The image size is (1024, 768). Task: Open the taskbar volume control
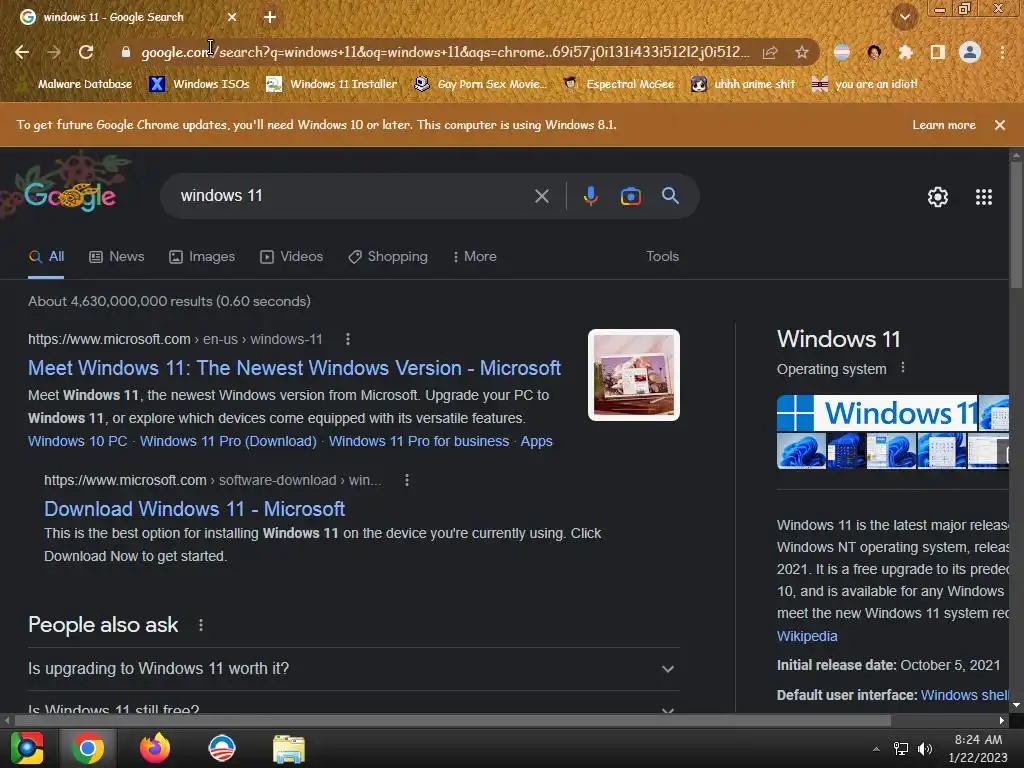(x=925, y=749)
